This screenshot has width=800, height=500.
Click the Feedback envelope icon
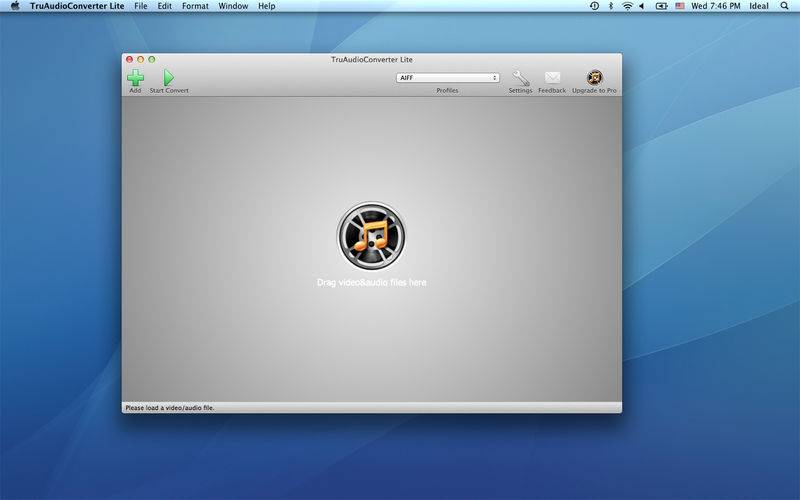[x=552, y=78]
